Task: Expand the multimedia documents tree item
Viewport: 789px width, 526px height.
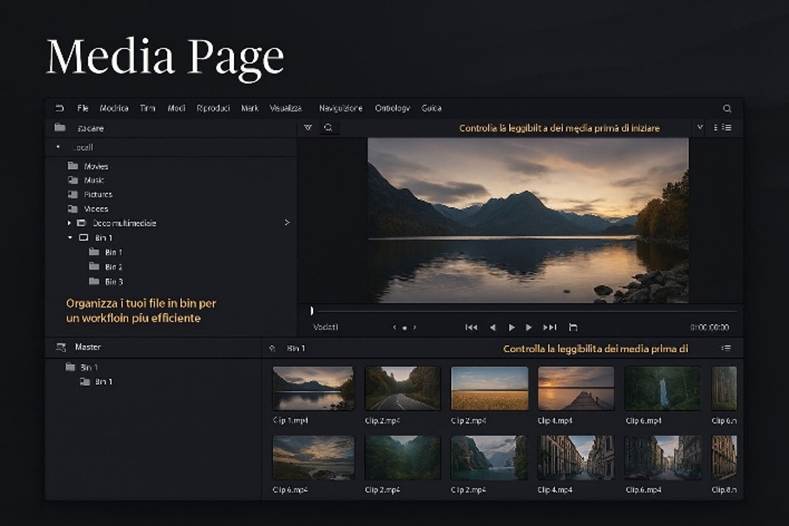Action: pyautogui.click(x=70, y=223)
